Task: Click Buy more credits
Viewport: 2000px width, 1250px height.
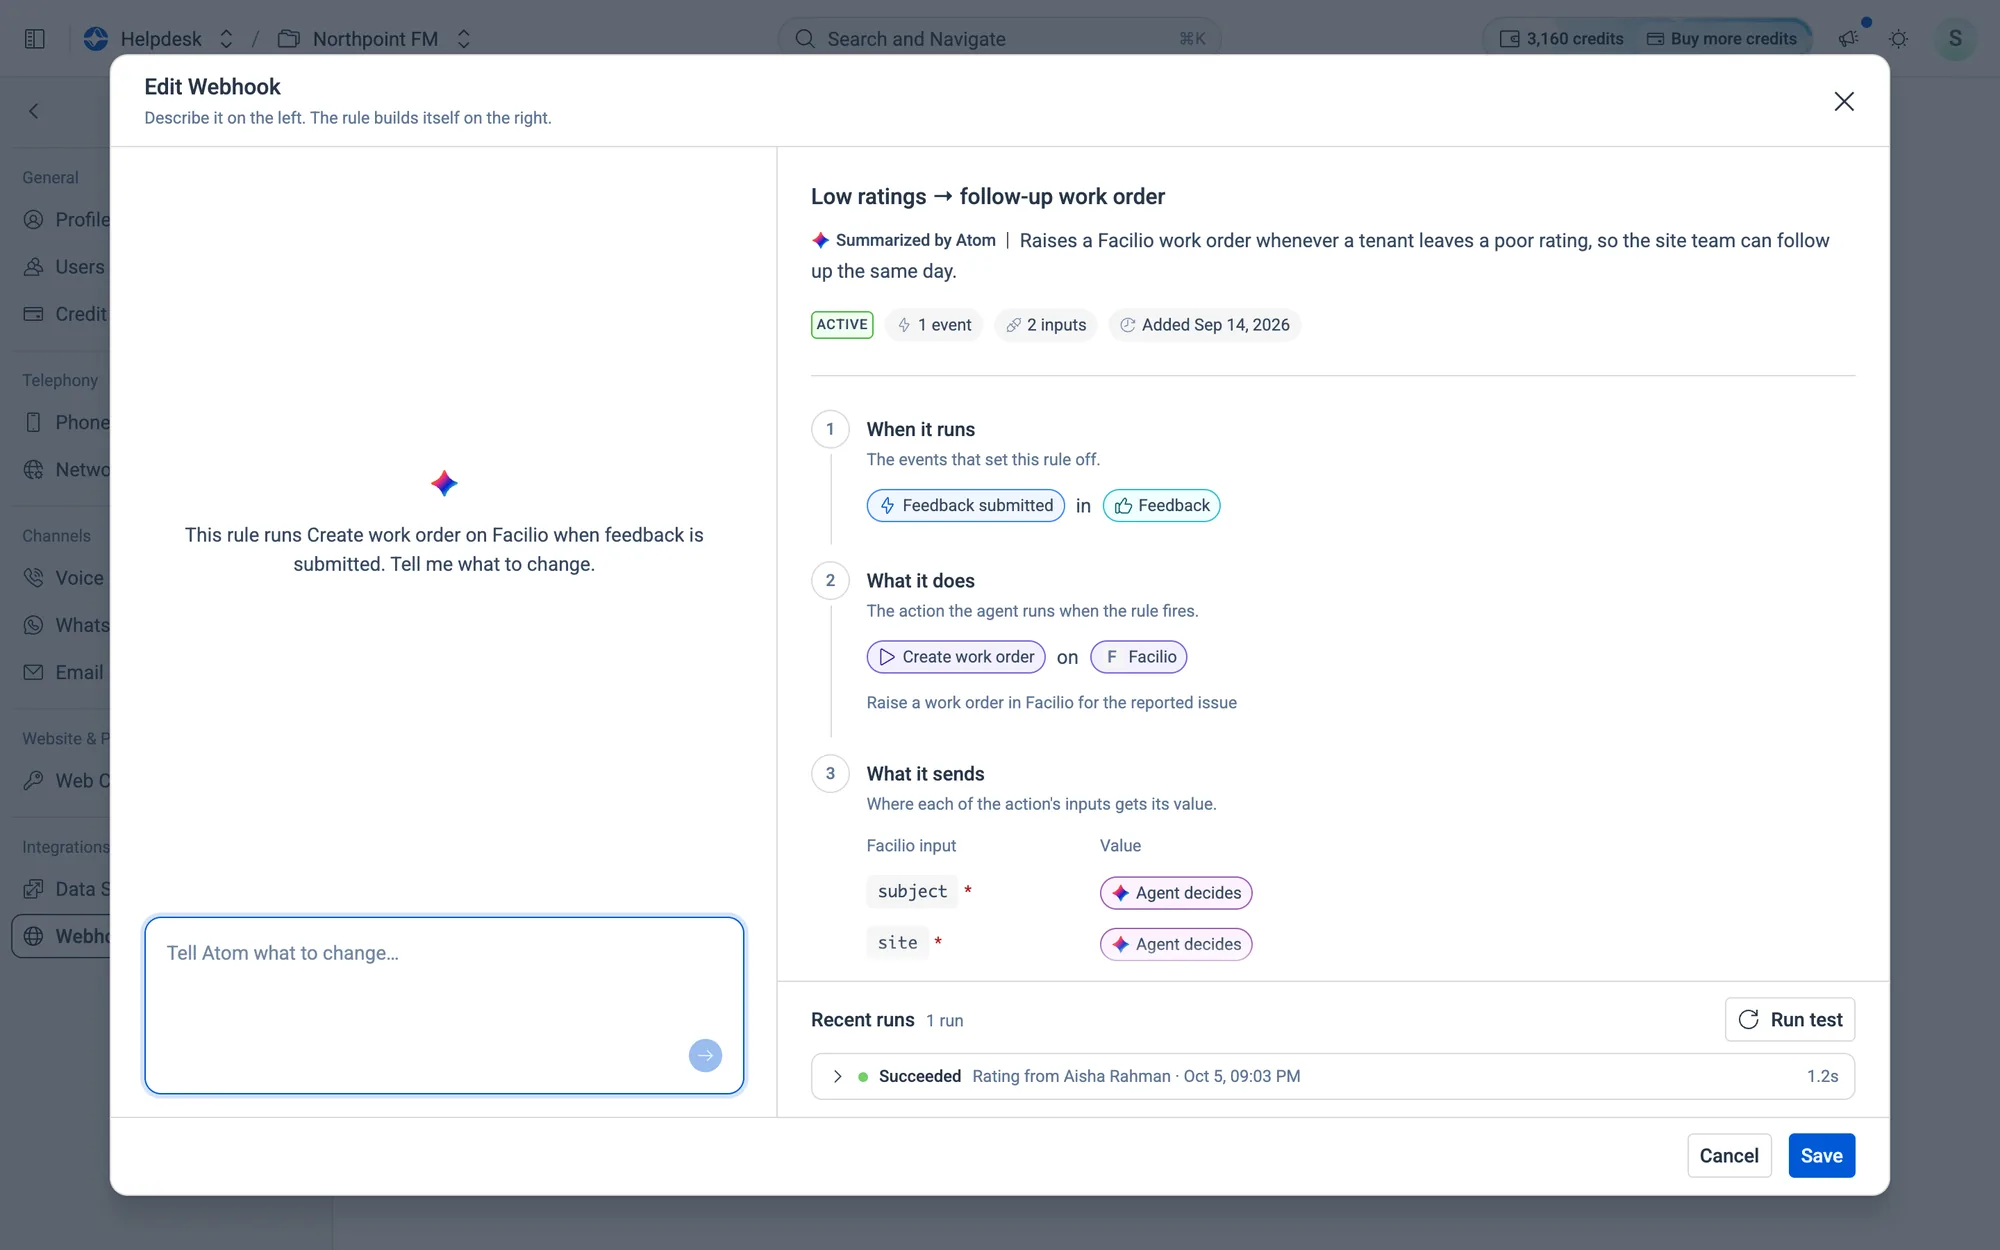Action: pos(1721,39)
